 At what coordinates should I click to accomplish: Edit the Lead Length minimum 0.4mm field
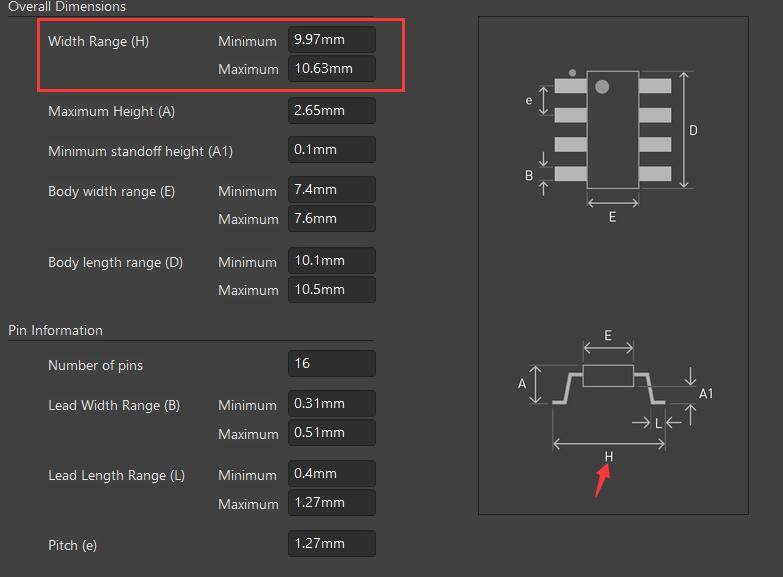(x=332, y=473)
